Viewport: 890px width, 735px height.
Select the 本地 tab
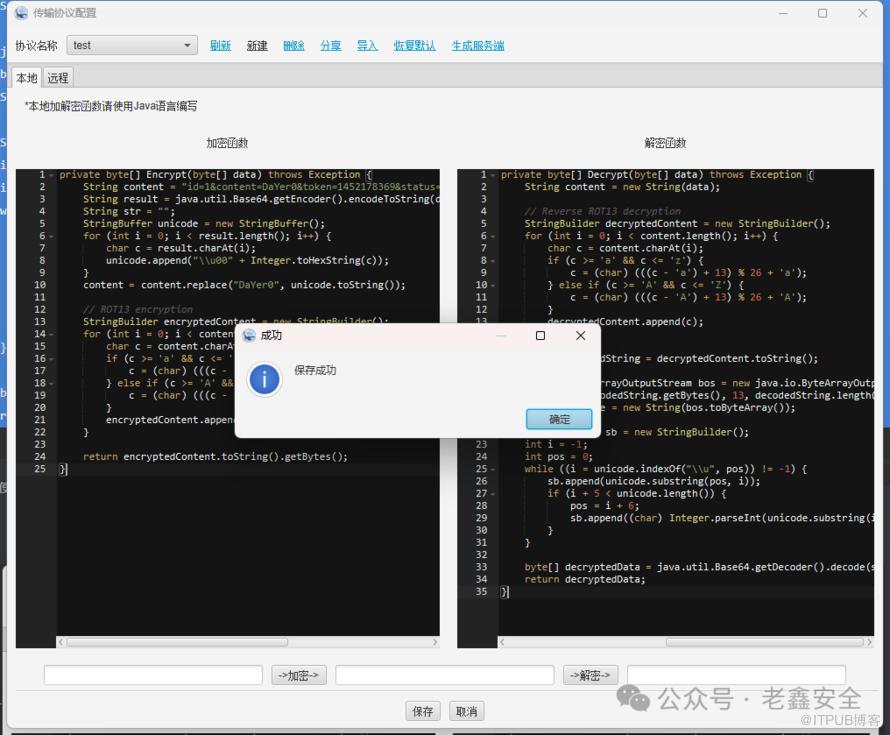tap(26, 78)
